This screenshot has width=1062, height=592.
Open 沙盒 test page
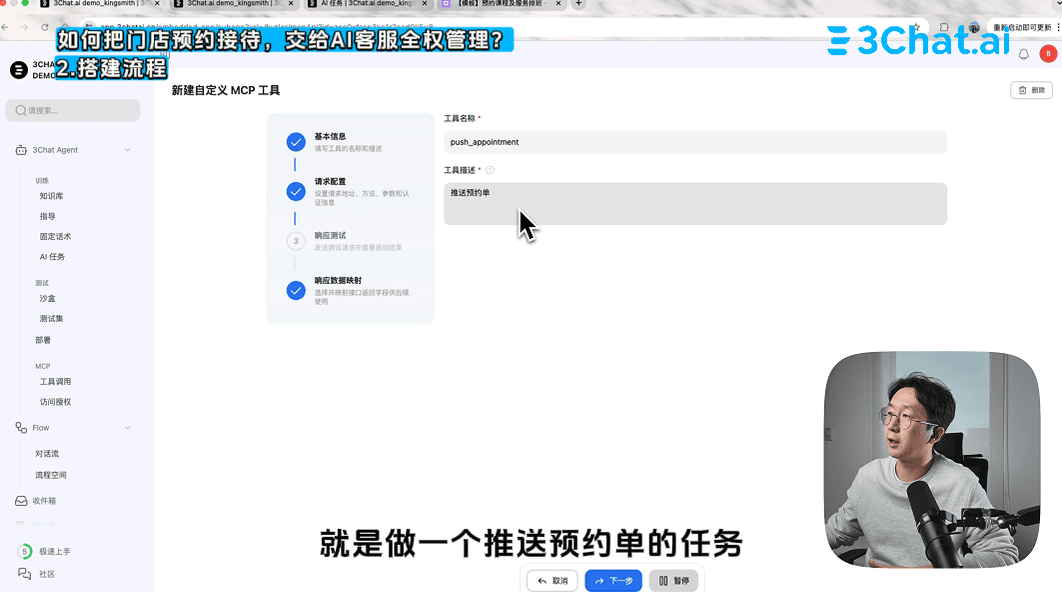point(47,298)
